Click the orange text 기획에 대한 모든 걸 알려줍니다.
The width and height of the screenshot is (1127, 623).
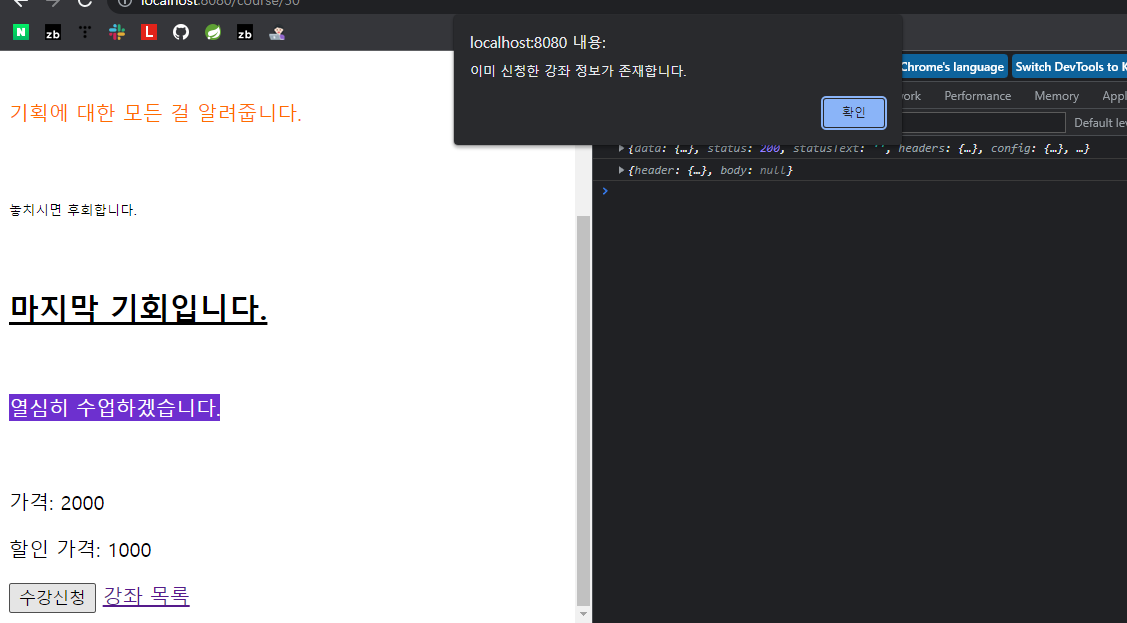[x=155, y=113]
